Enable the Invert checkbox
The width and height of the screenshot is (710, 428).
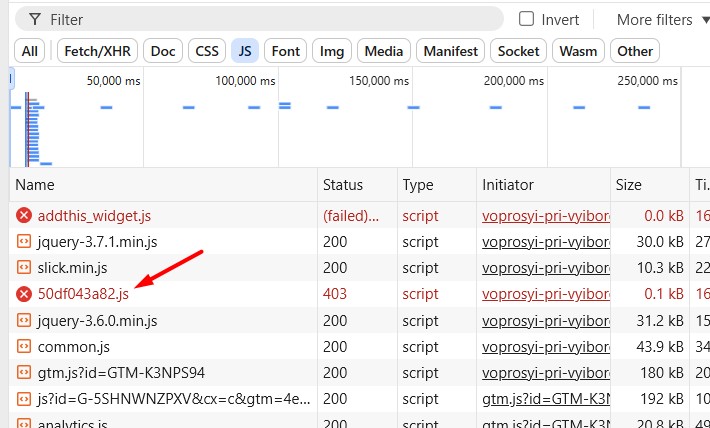pyautogui.click(x=526, y=19)
